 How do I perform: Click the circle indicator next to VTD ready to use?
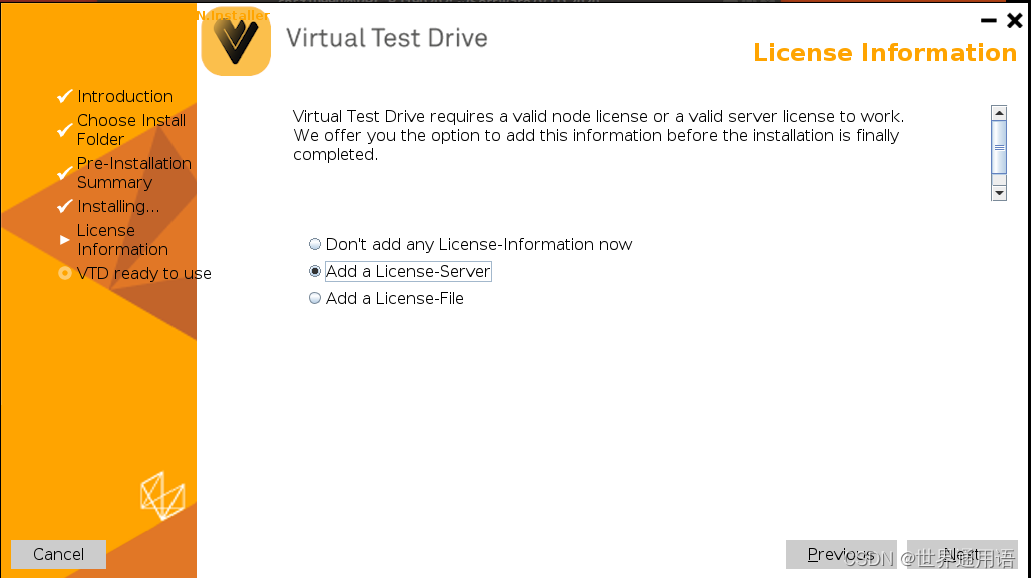coord(65,273)
